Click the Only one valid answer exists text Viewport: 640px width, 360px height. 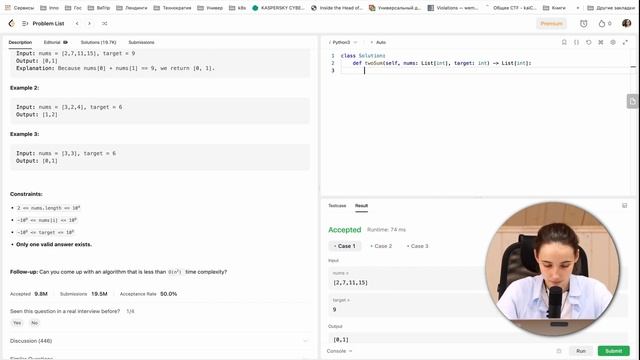point(54,244)
